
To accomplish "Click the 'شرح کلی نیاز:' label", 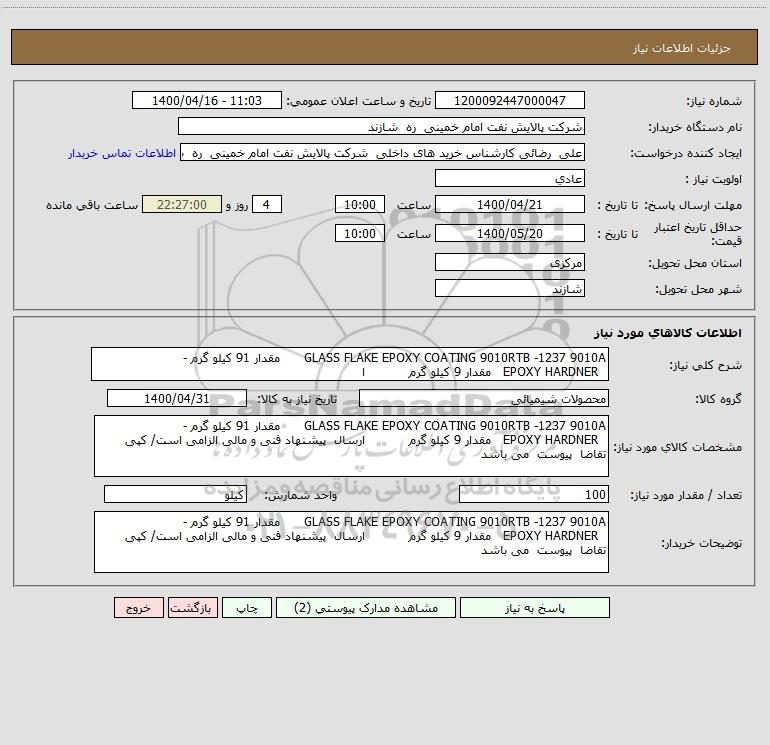I will click(x=706, y=365).
